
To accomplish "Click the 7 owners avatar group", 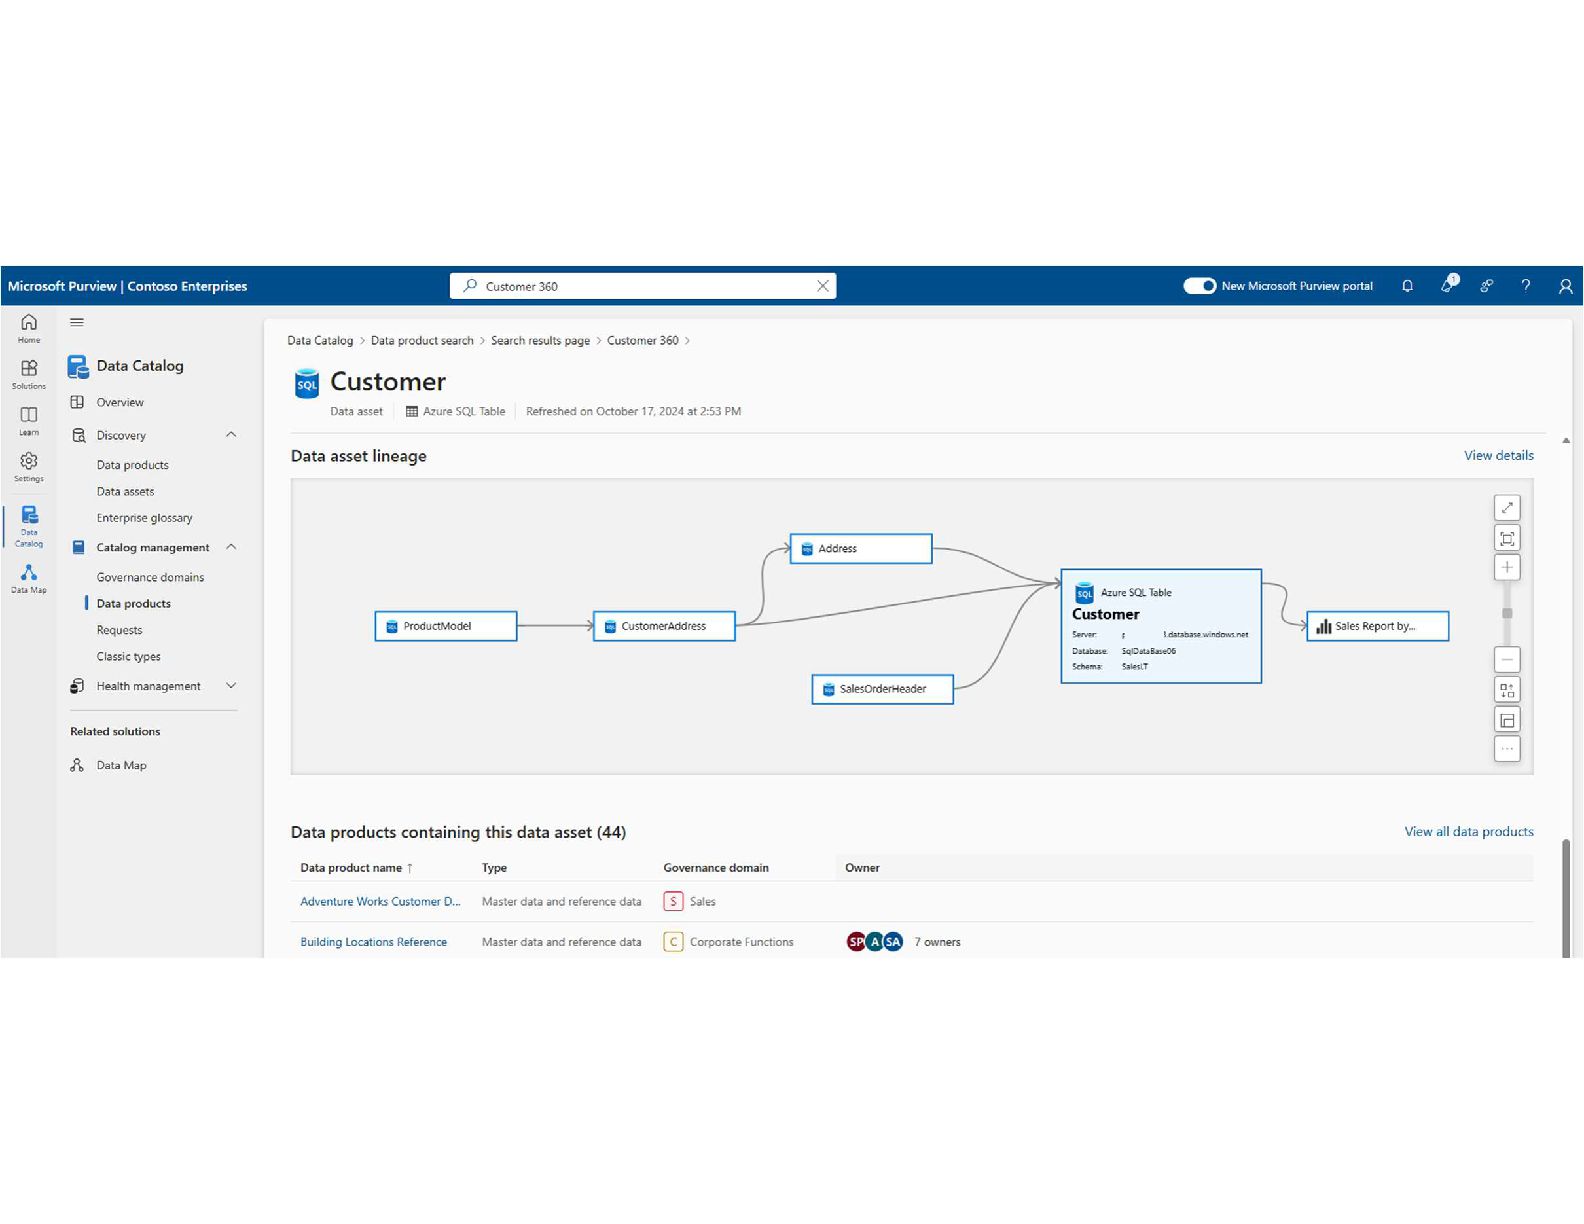I will point(903,942).
